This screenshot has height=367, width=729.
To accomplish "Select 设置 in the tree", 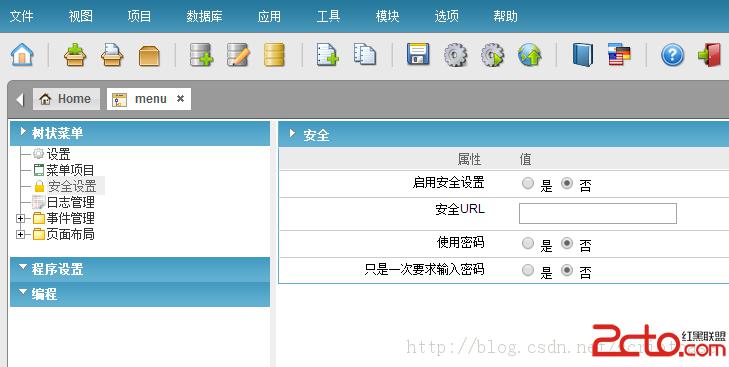I will [59, 154].
